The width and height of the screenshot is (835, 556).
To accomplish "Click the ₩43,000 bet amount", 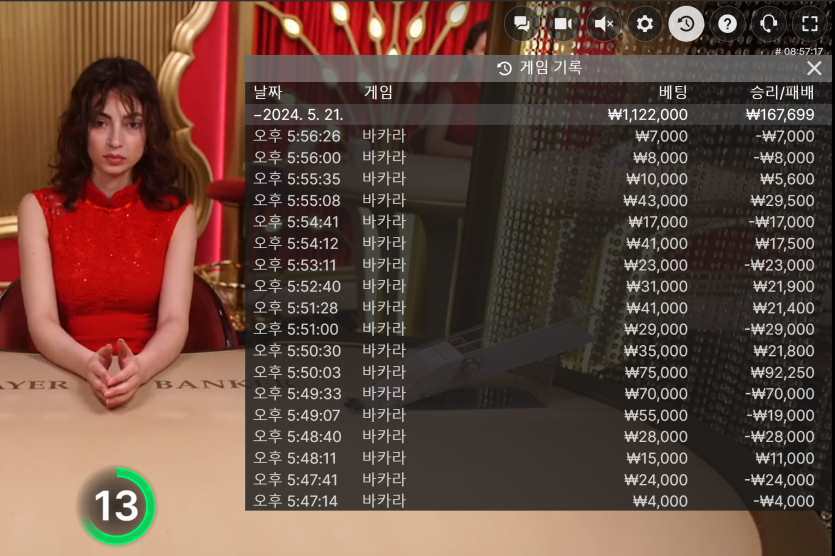I will (x=656, y=201).
